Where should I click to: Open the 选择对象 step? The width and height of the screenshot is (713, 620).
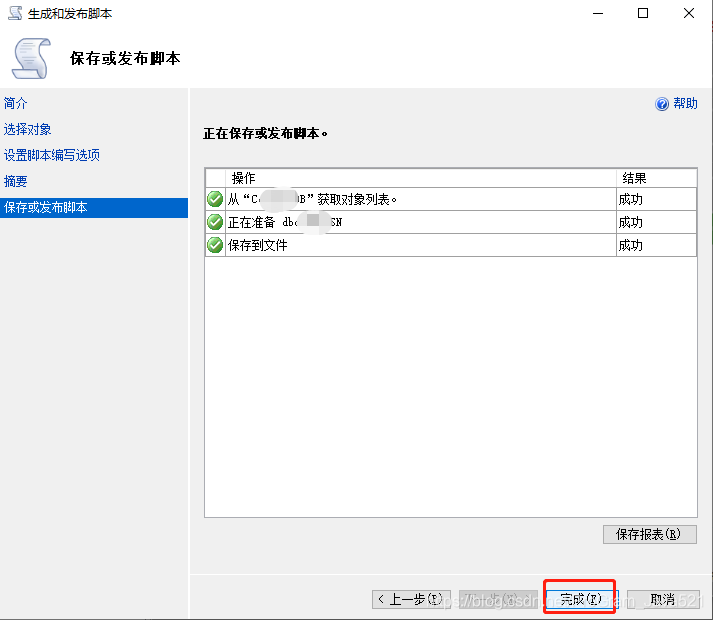(27, 129)
